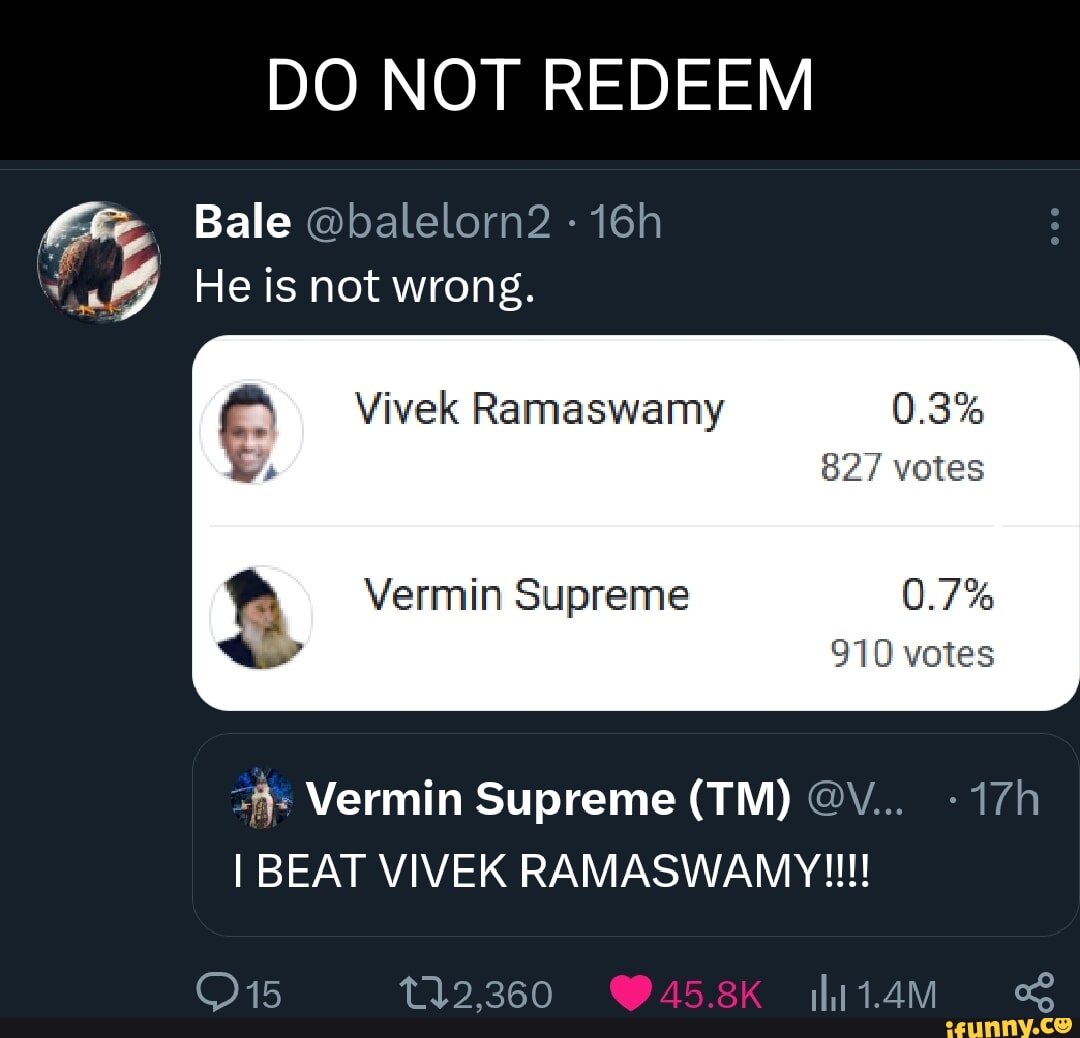Select the Vermin Supreme 0.7% result row
Image resolution: width=1080 pixels, height=1038 pixels.
tap(635, 618)
